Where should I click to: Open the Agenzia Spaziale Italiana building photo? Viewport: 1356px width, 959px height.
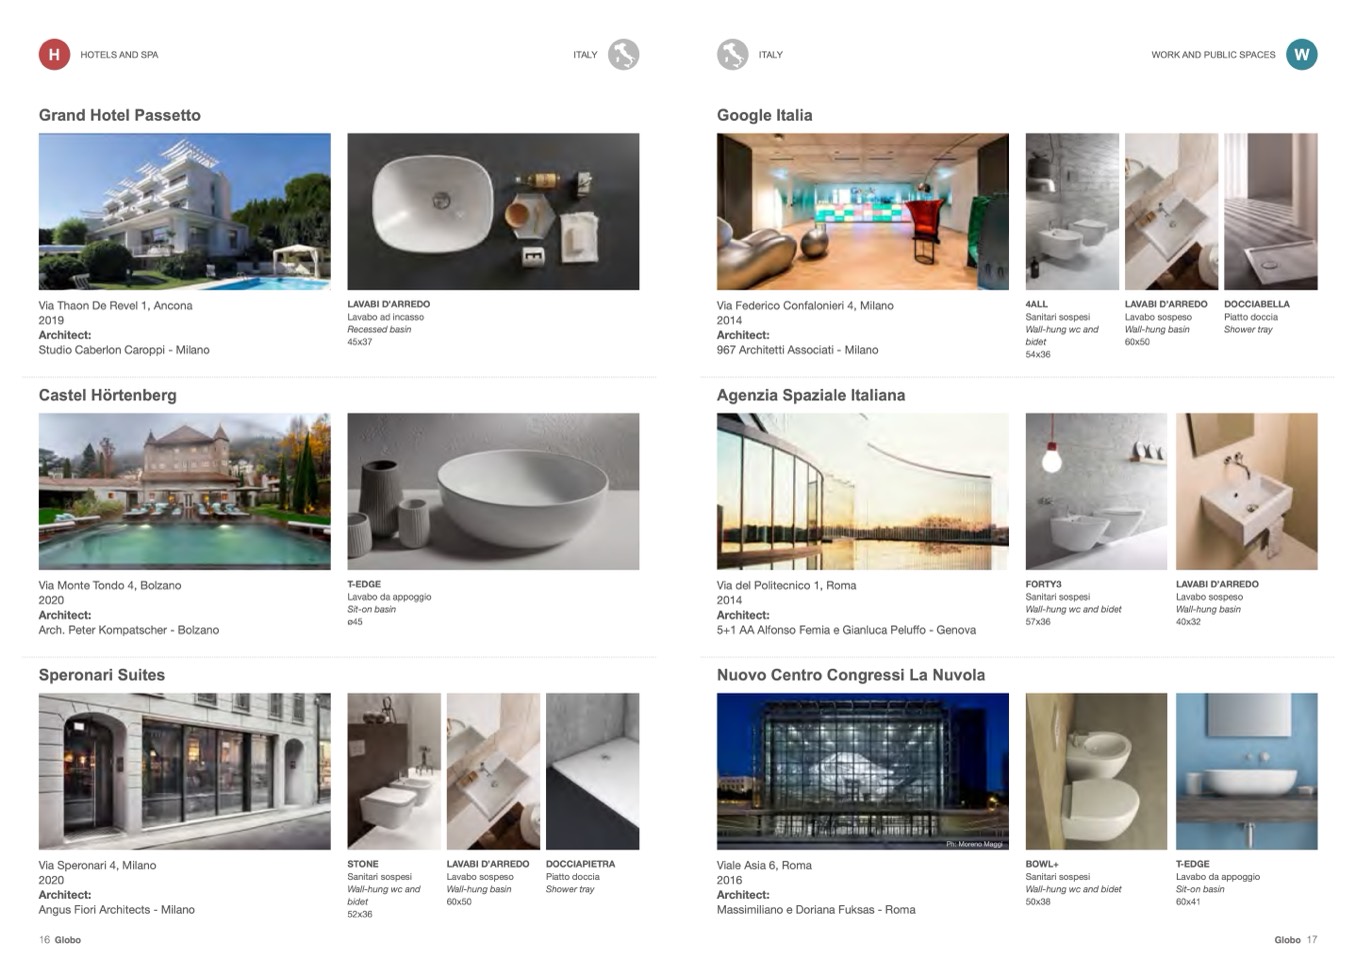[x=862, y=491]
